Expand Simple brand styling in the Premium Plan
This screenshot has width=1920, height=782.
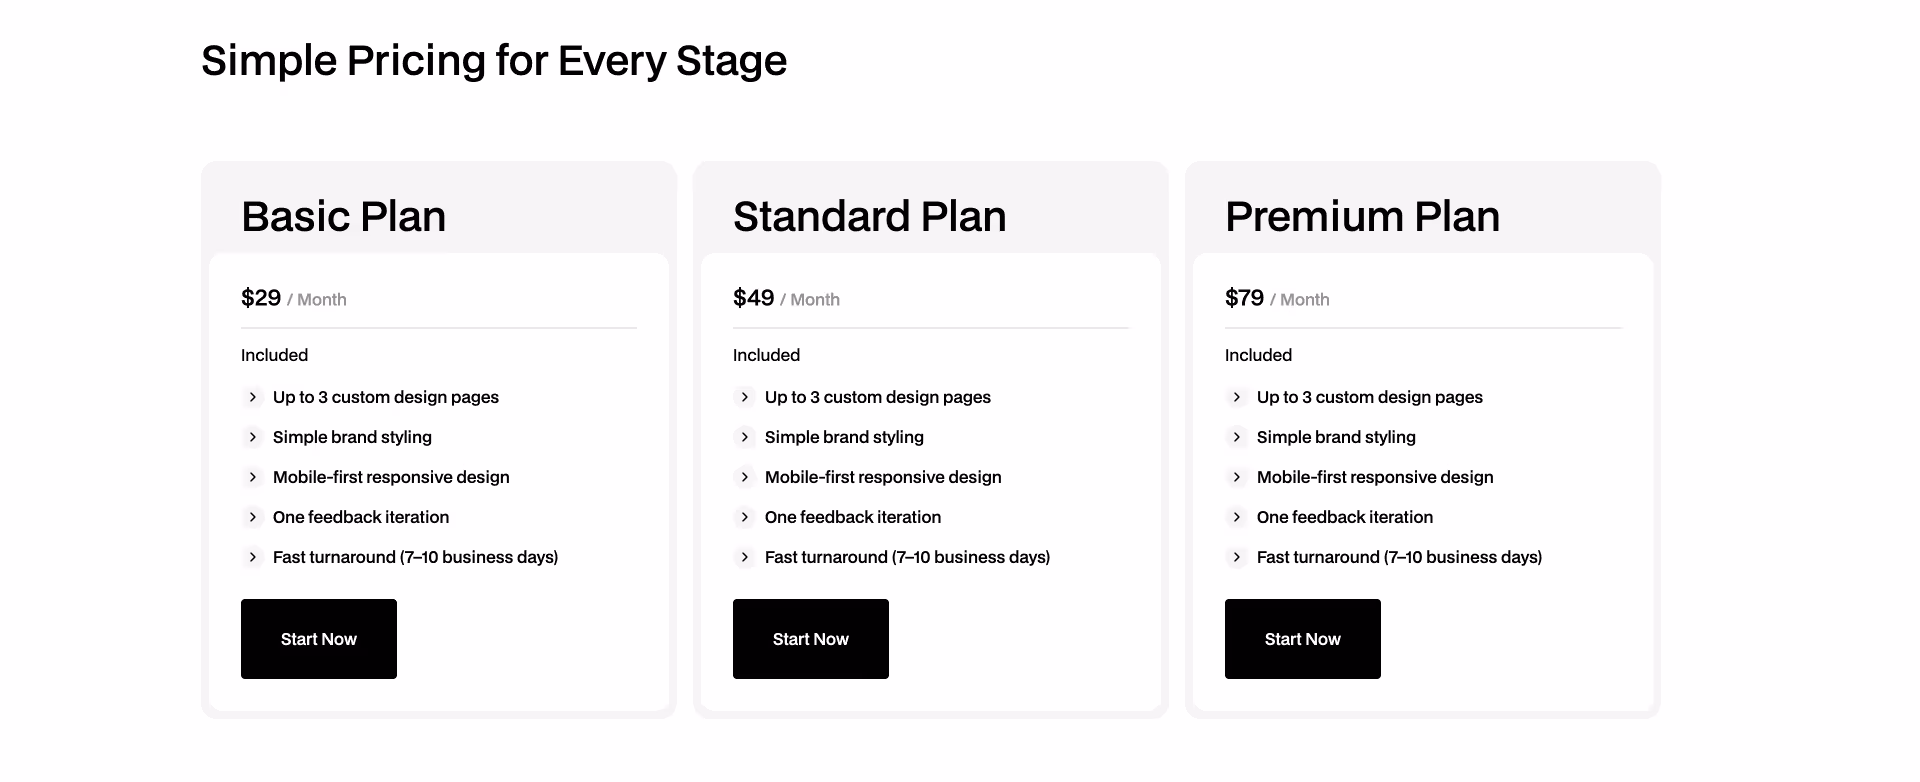1237,437
